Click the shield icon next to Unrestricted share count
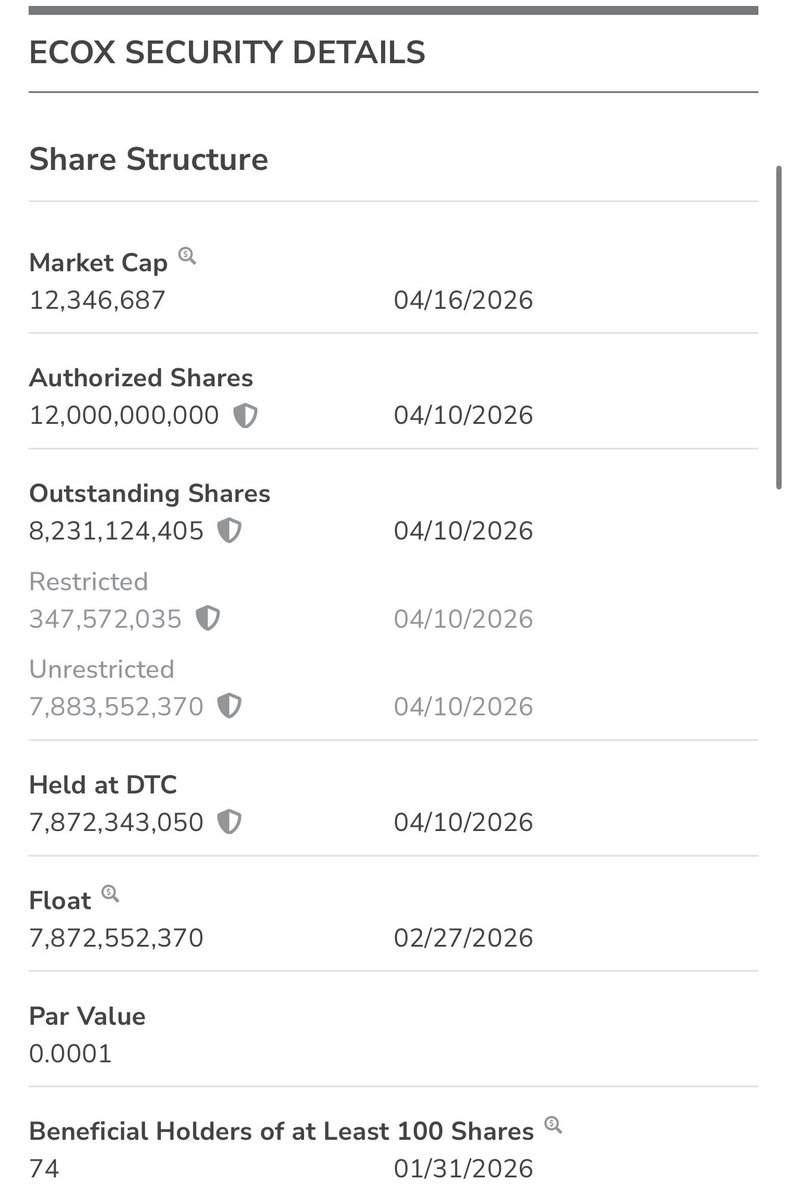Screen dimensions: 787x1200 [230, 707]
